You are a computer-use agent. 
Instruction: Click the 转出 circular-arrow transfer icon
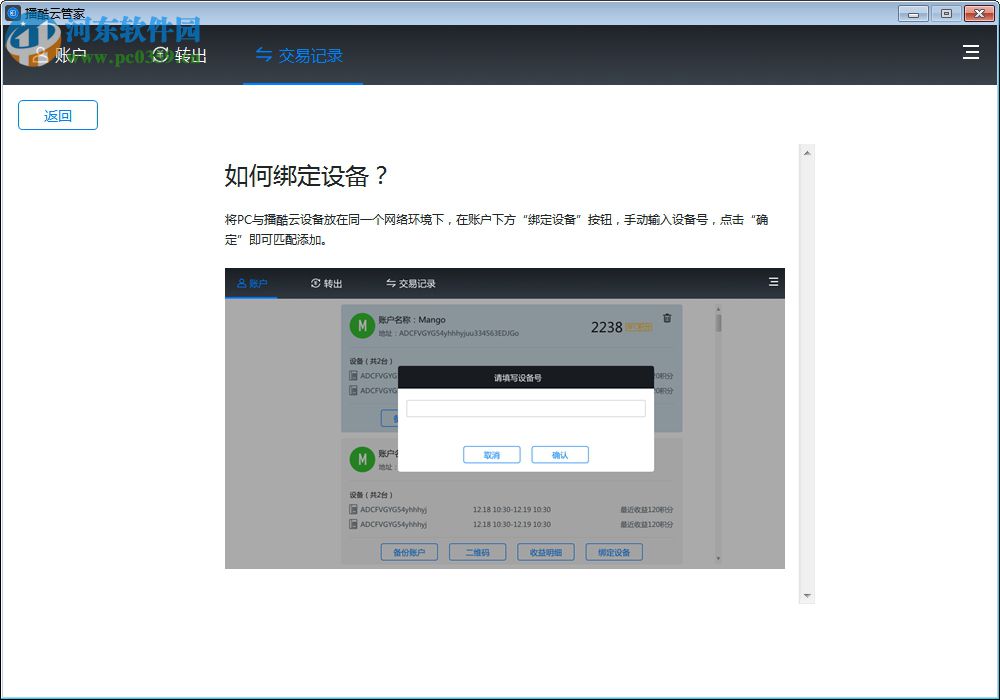click(160, 56)
